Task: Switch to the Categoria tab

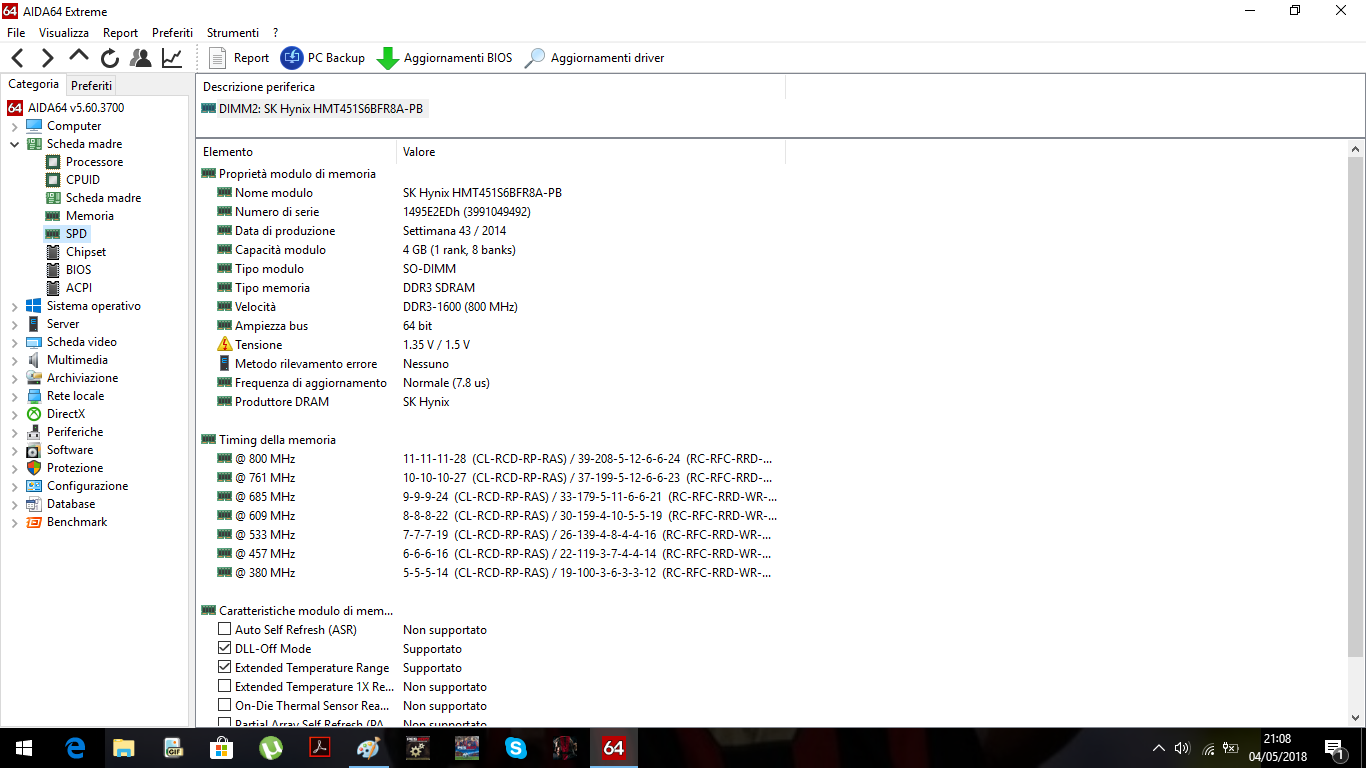Action: [x=33, y=85]
